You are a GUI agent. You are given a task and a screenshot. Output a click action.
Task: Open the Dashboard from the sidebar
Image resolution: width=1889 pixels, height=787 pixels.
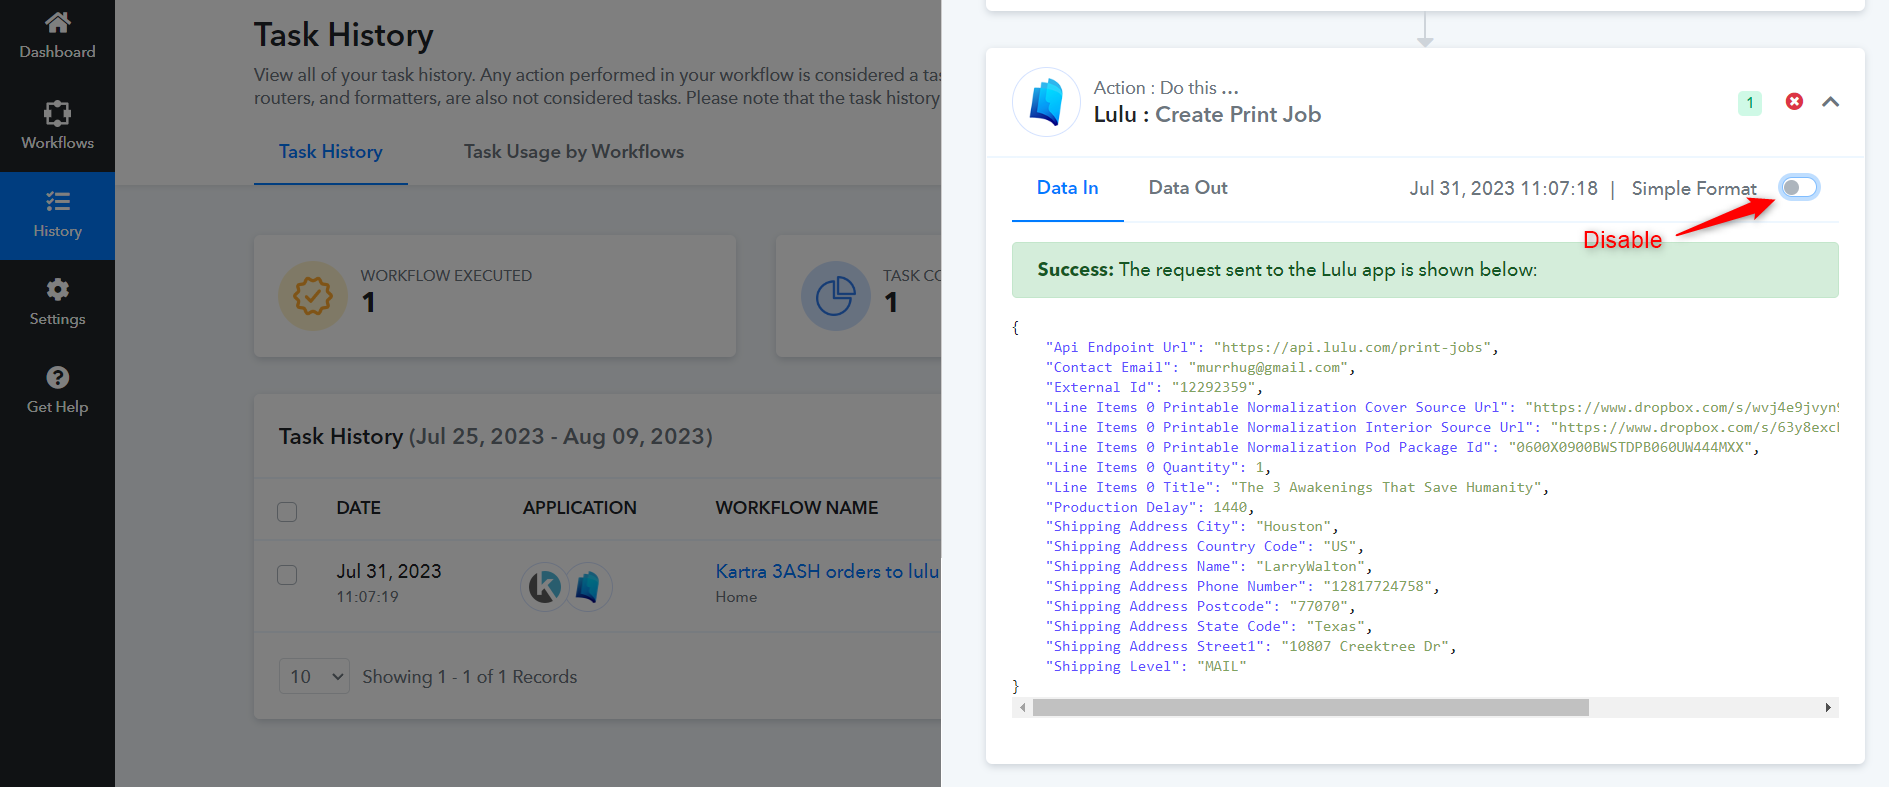point(57,36)
